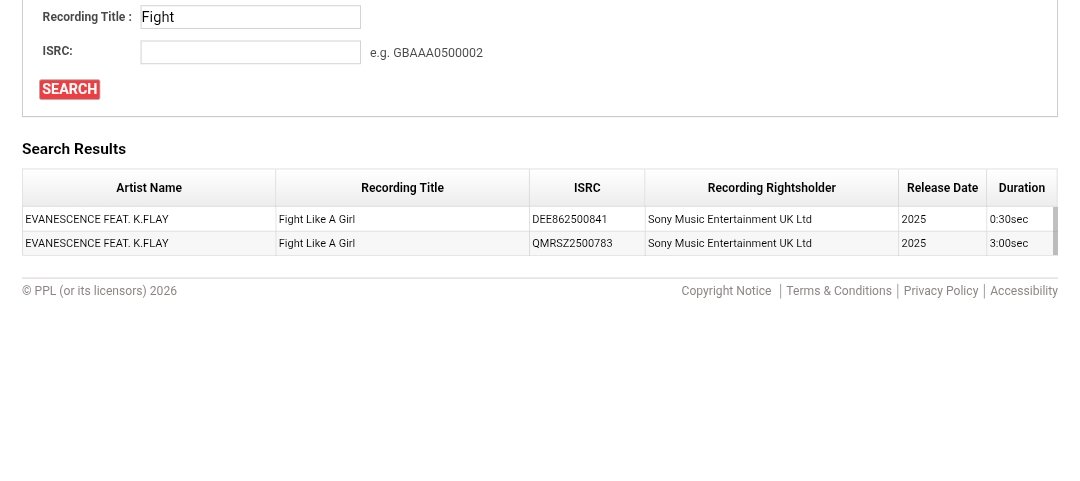Click the results table vertical scrollbar

coord(1055,231)
